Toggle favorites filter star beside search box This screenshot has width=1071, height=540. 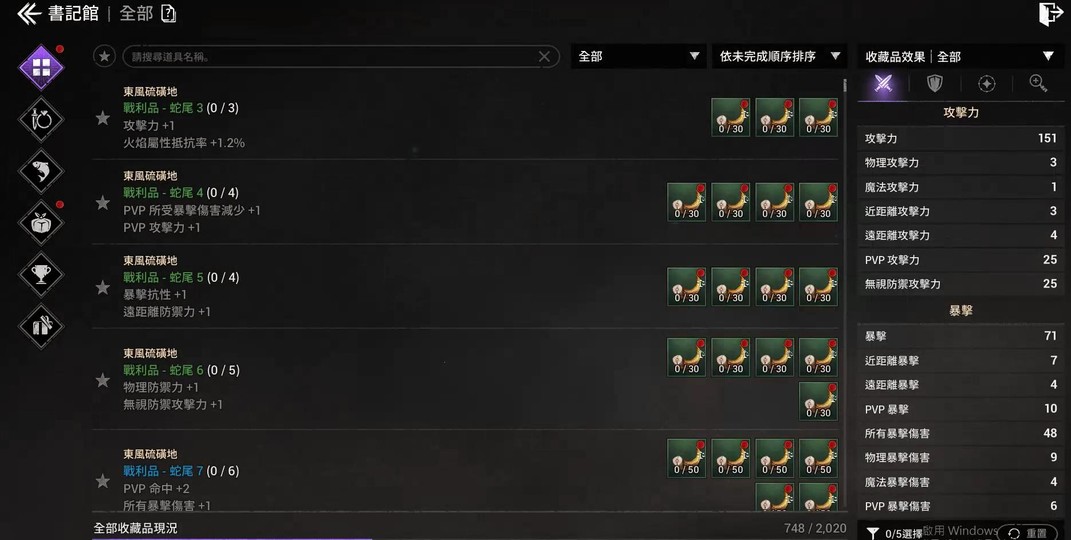point(105,57)
